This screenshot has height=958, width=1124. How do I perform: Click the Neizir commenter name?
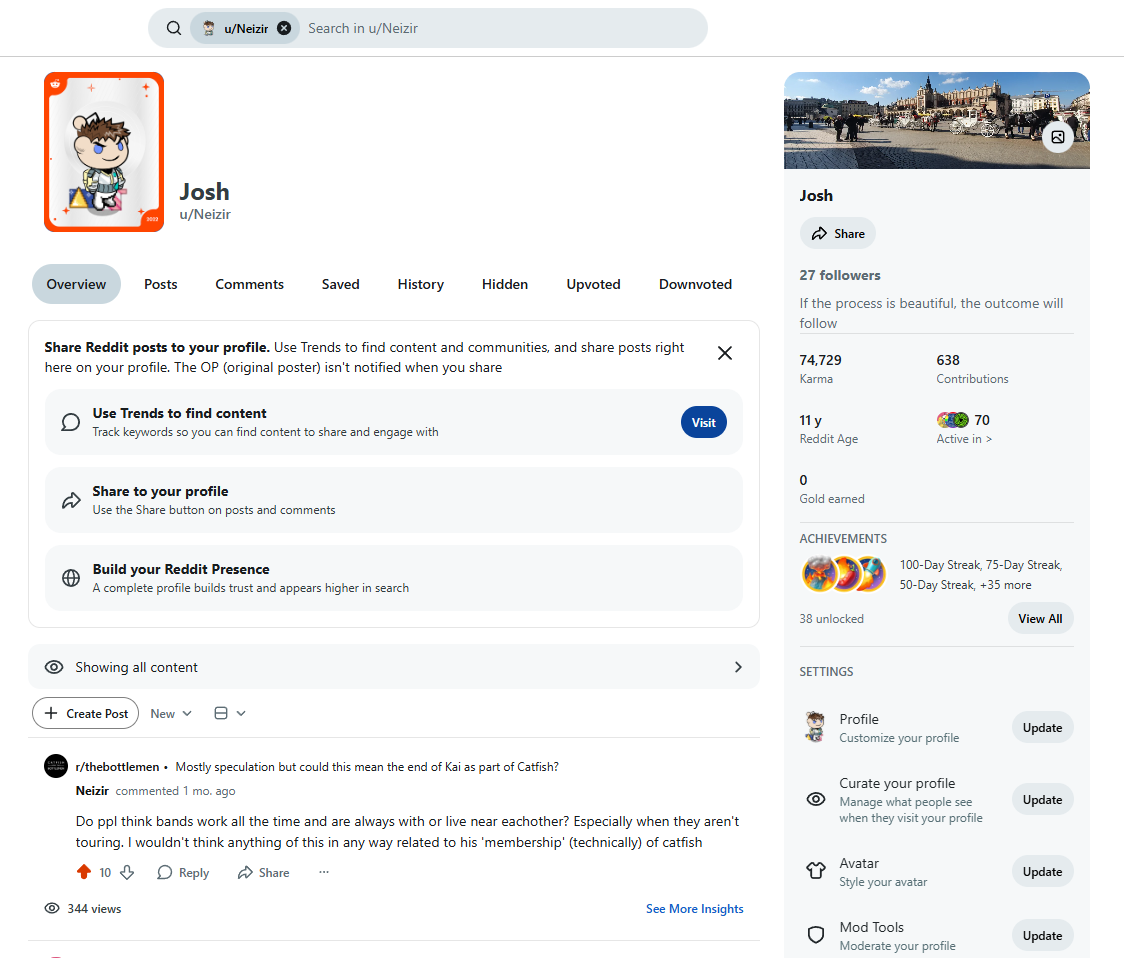[x=92, y=791]
